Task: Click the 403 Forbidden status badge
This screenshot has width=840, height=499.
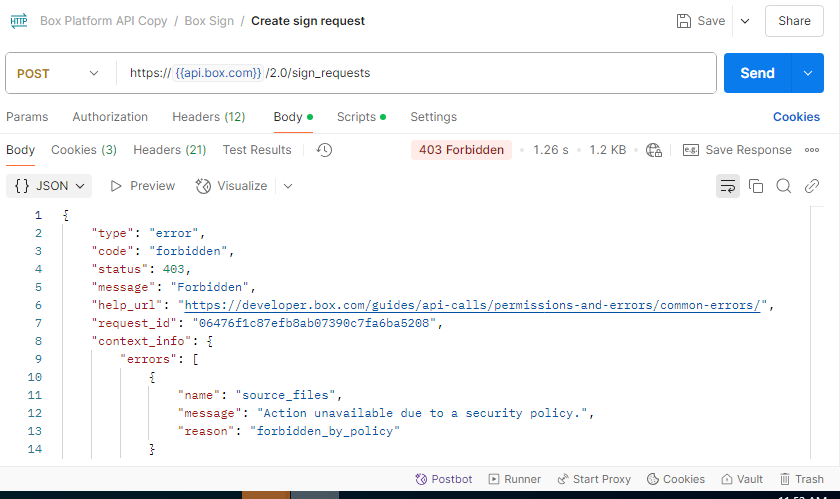Action: coord(461,150)
